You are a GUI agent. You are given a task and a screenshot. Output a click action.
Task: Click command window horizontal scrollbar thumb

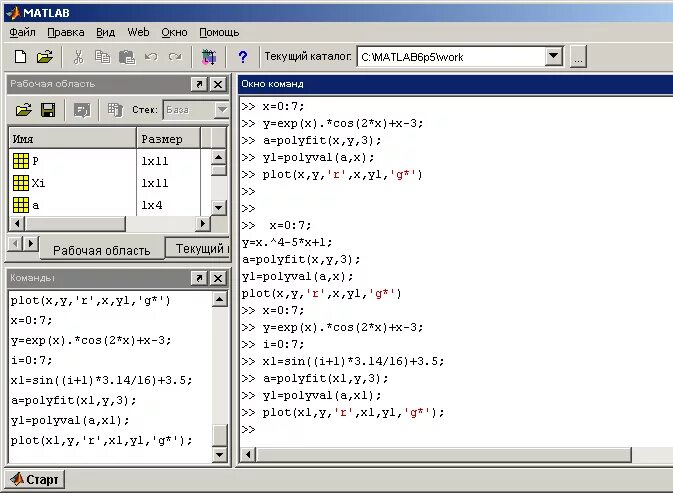(x=444, y=454)
